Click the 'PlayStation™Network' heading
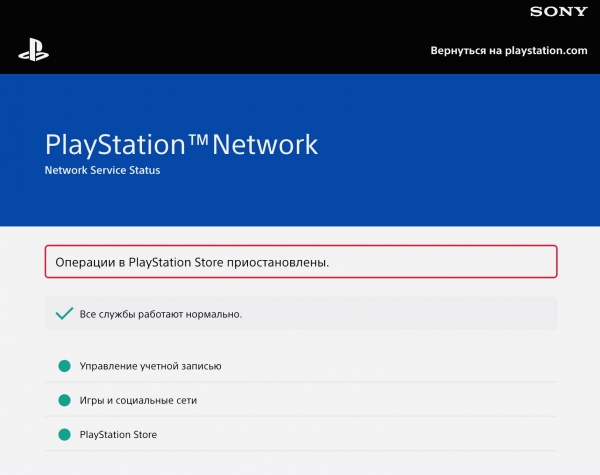The height and width of the screenshot is (475, 600). click(x=181, y=145)
